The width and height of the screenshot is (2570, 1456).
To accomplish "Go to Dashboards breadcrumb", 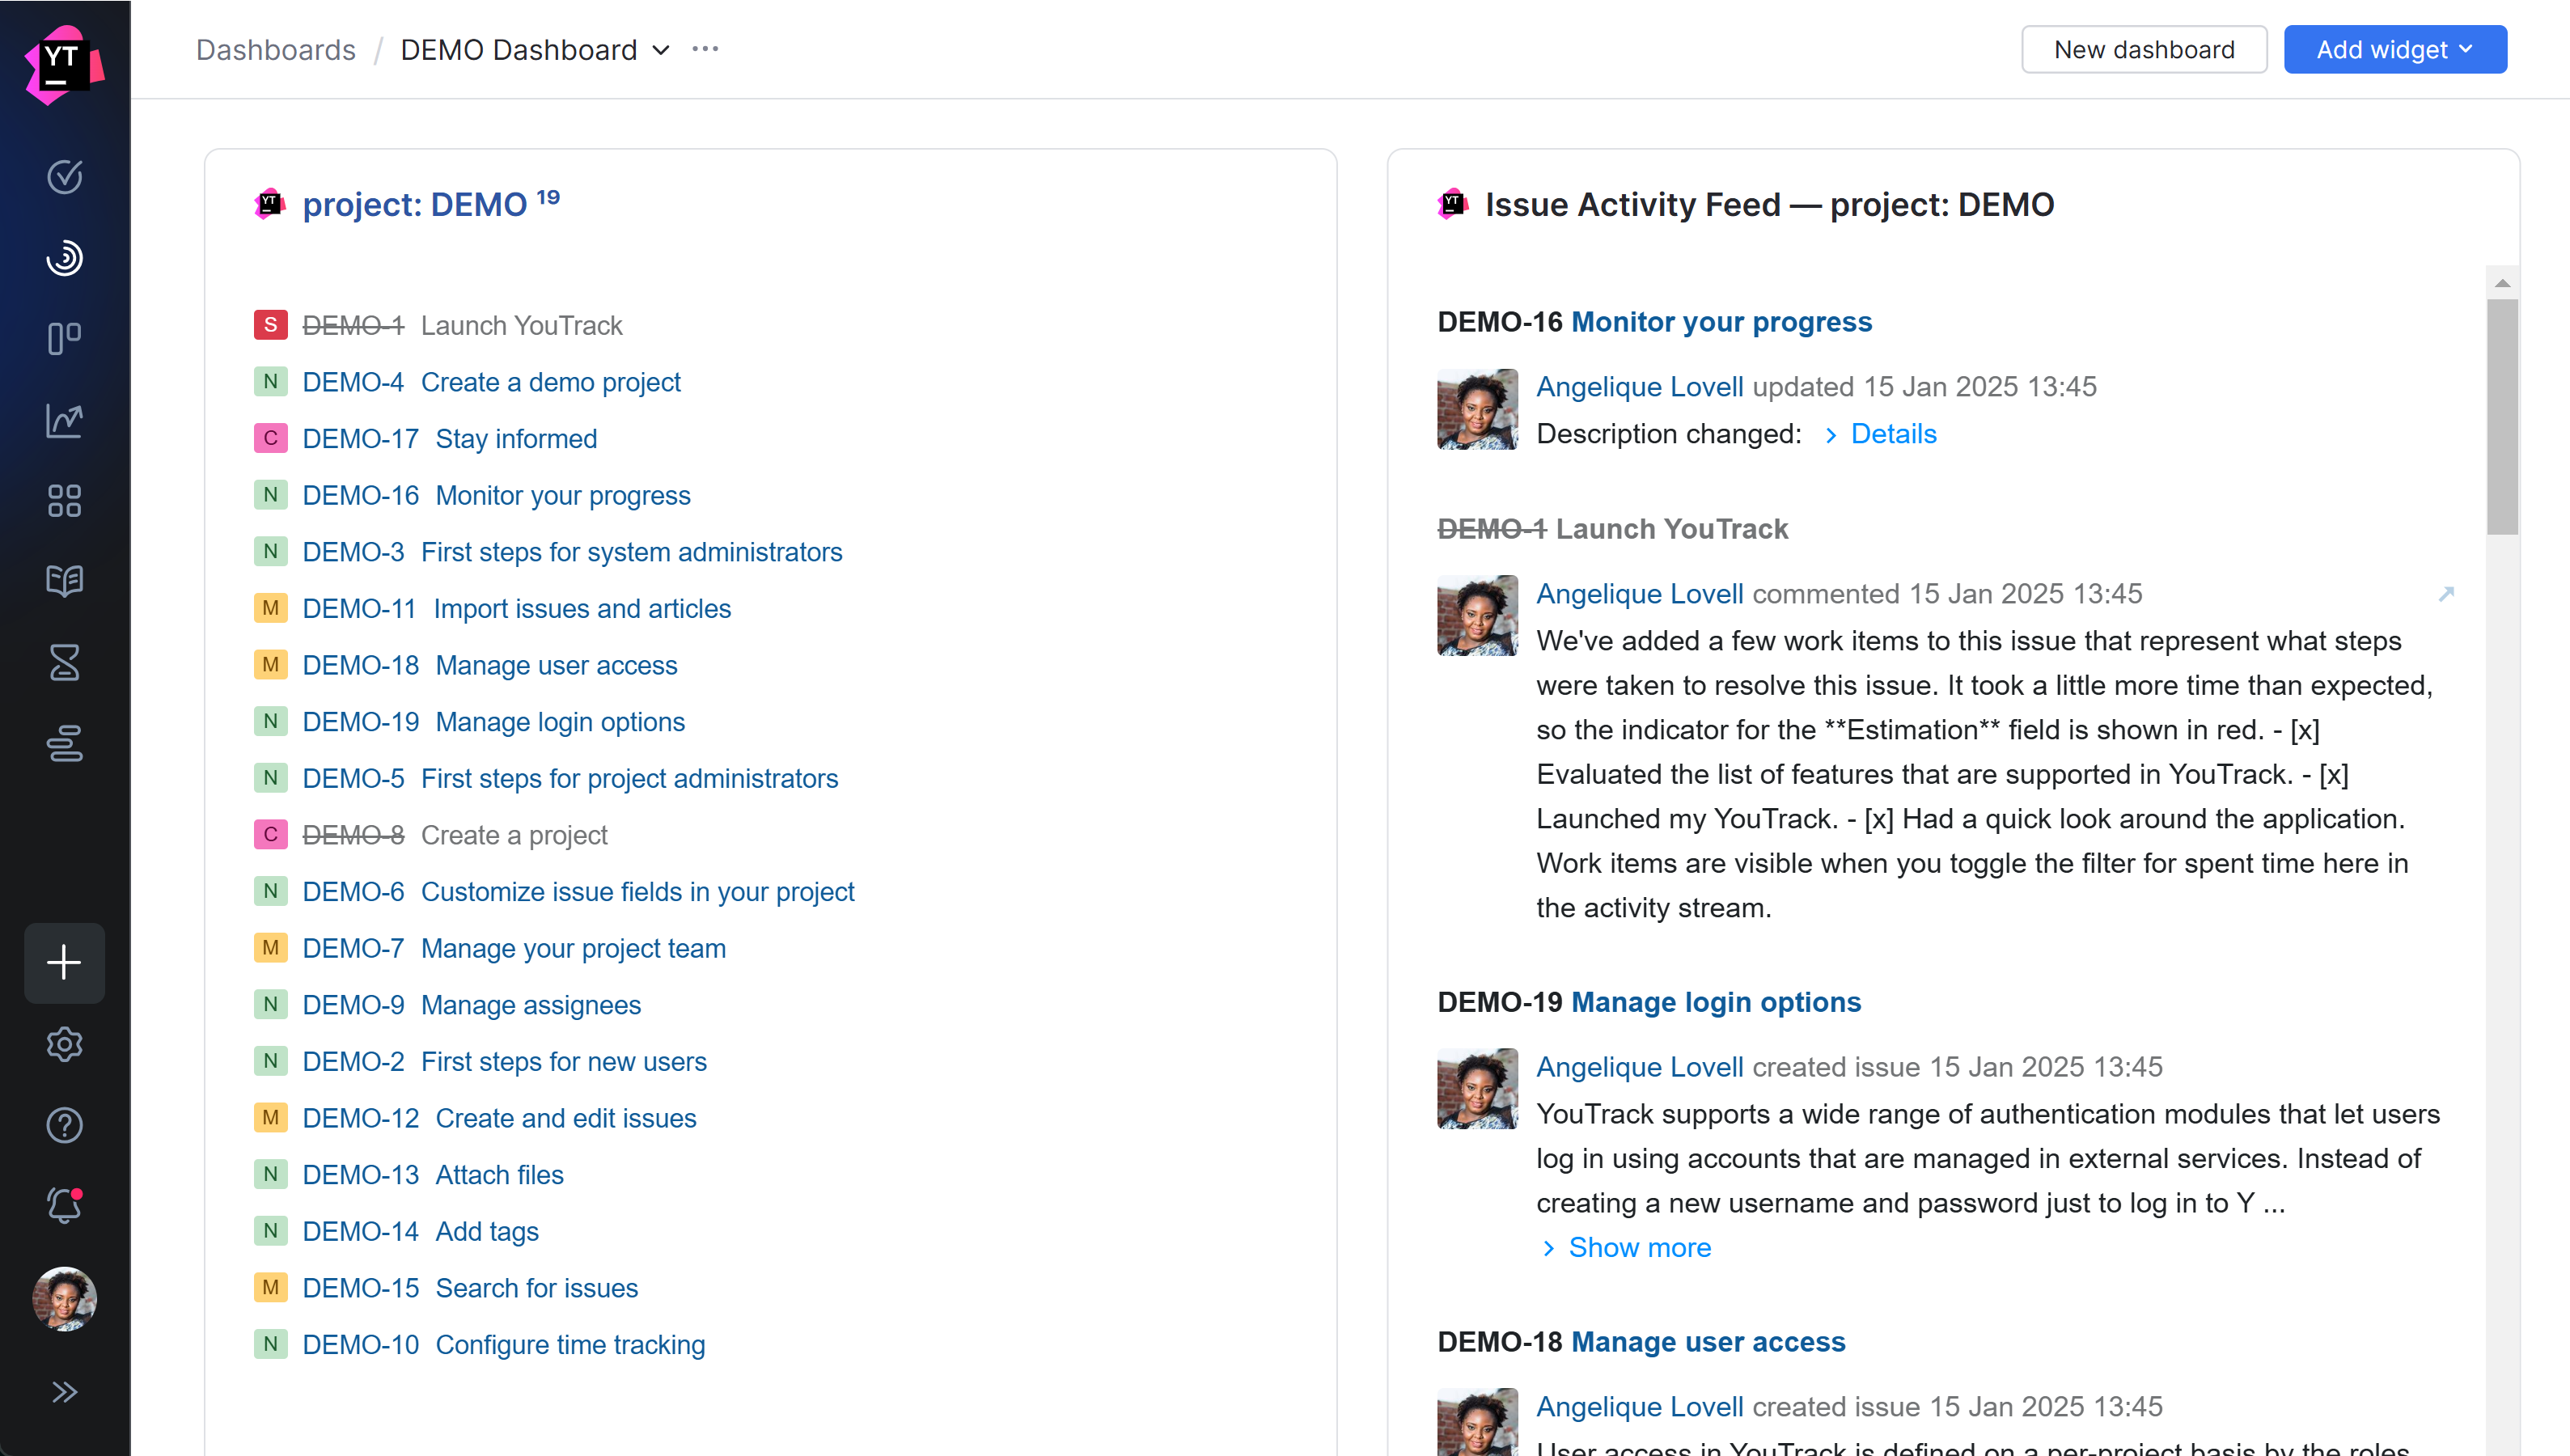I will tap(276, 50).
